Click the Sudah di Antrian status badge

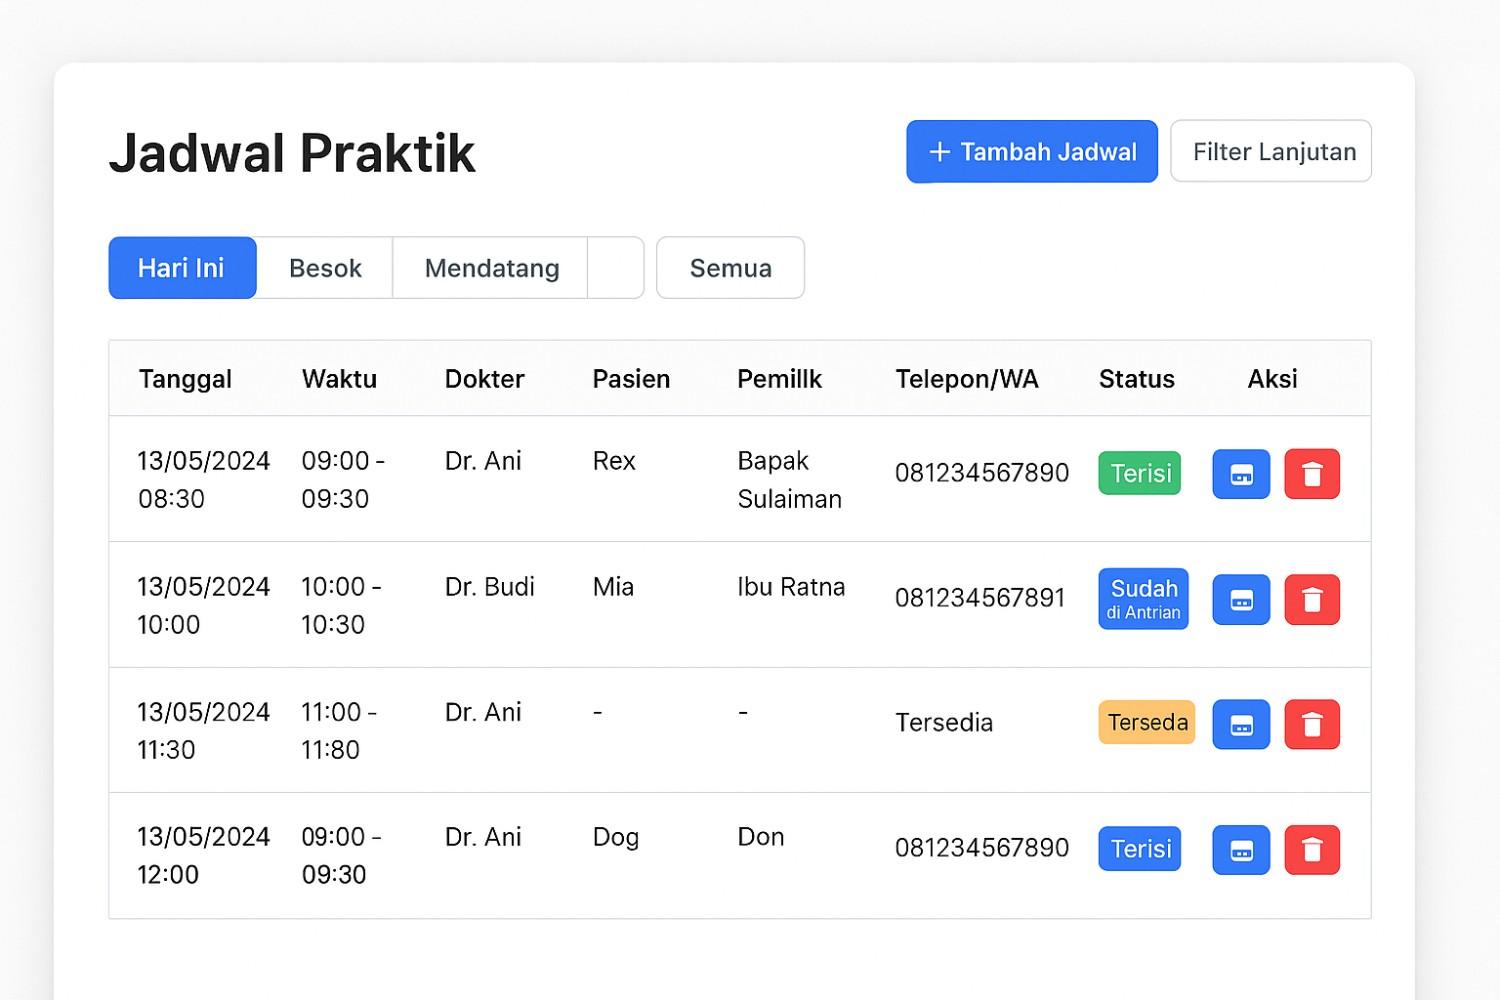click(x=1143, y=599)
